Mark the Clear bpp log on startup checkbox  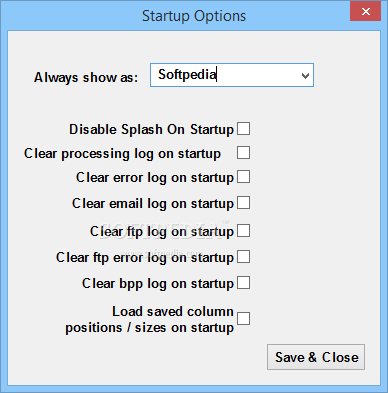click(243, 283)
